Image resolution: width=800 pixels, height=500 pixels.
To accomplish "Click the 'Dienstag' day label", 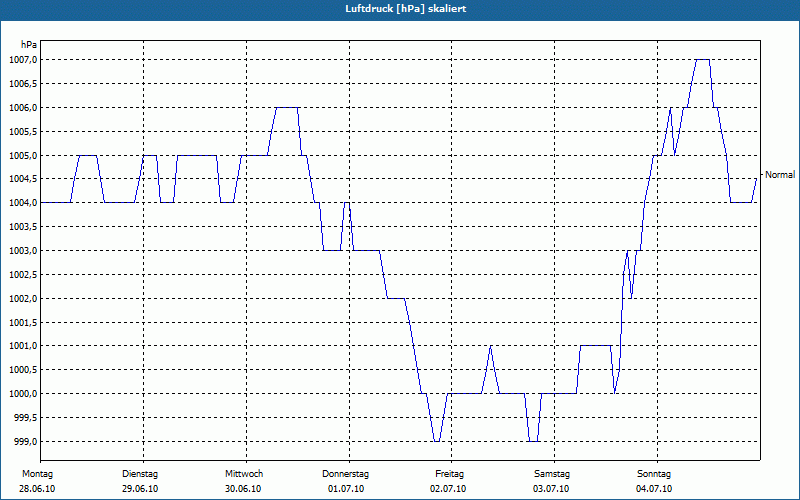I will click(140, 474).
